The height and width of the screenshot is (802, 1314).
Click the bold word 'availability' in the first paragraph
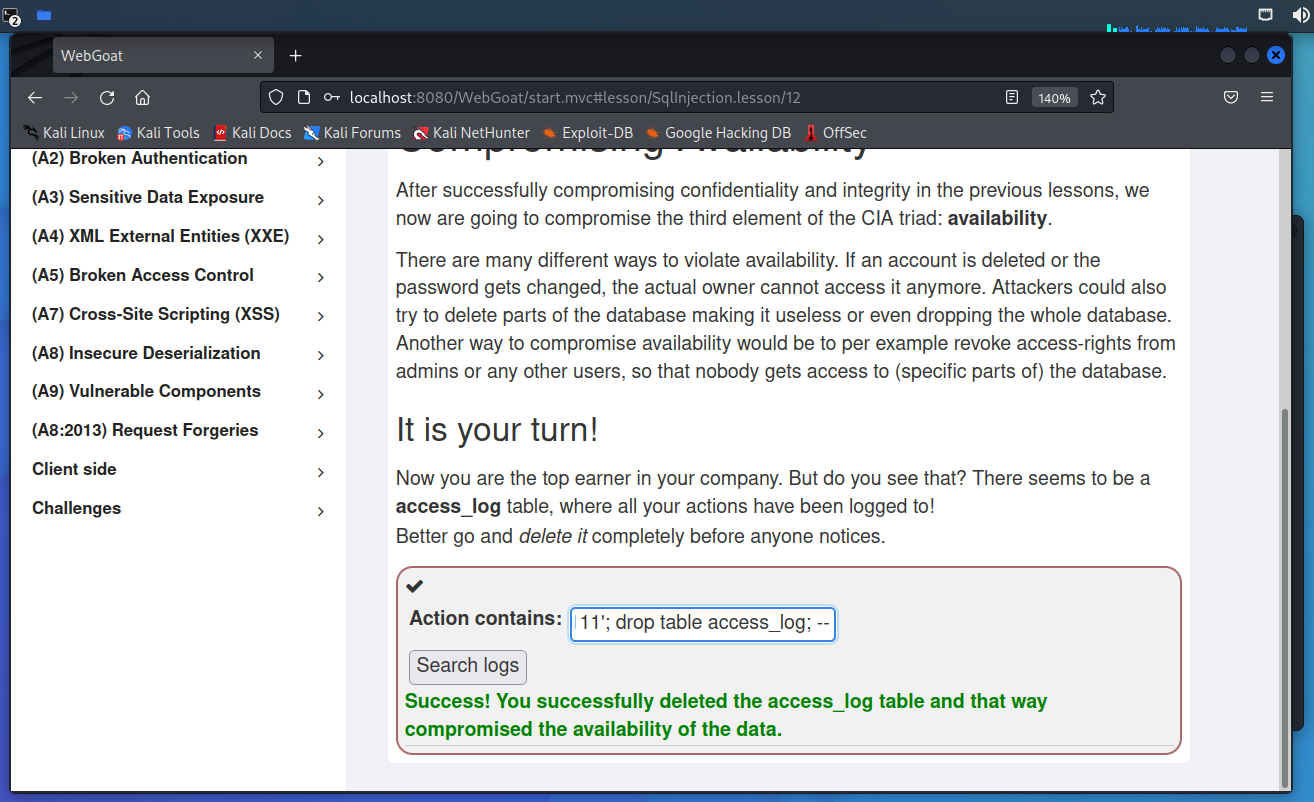[x=997, y=218]
